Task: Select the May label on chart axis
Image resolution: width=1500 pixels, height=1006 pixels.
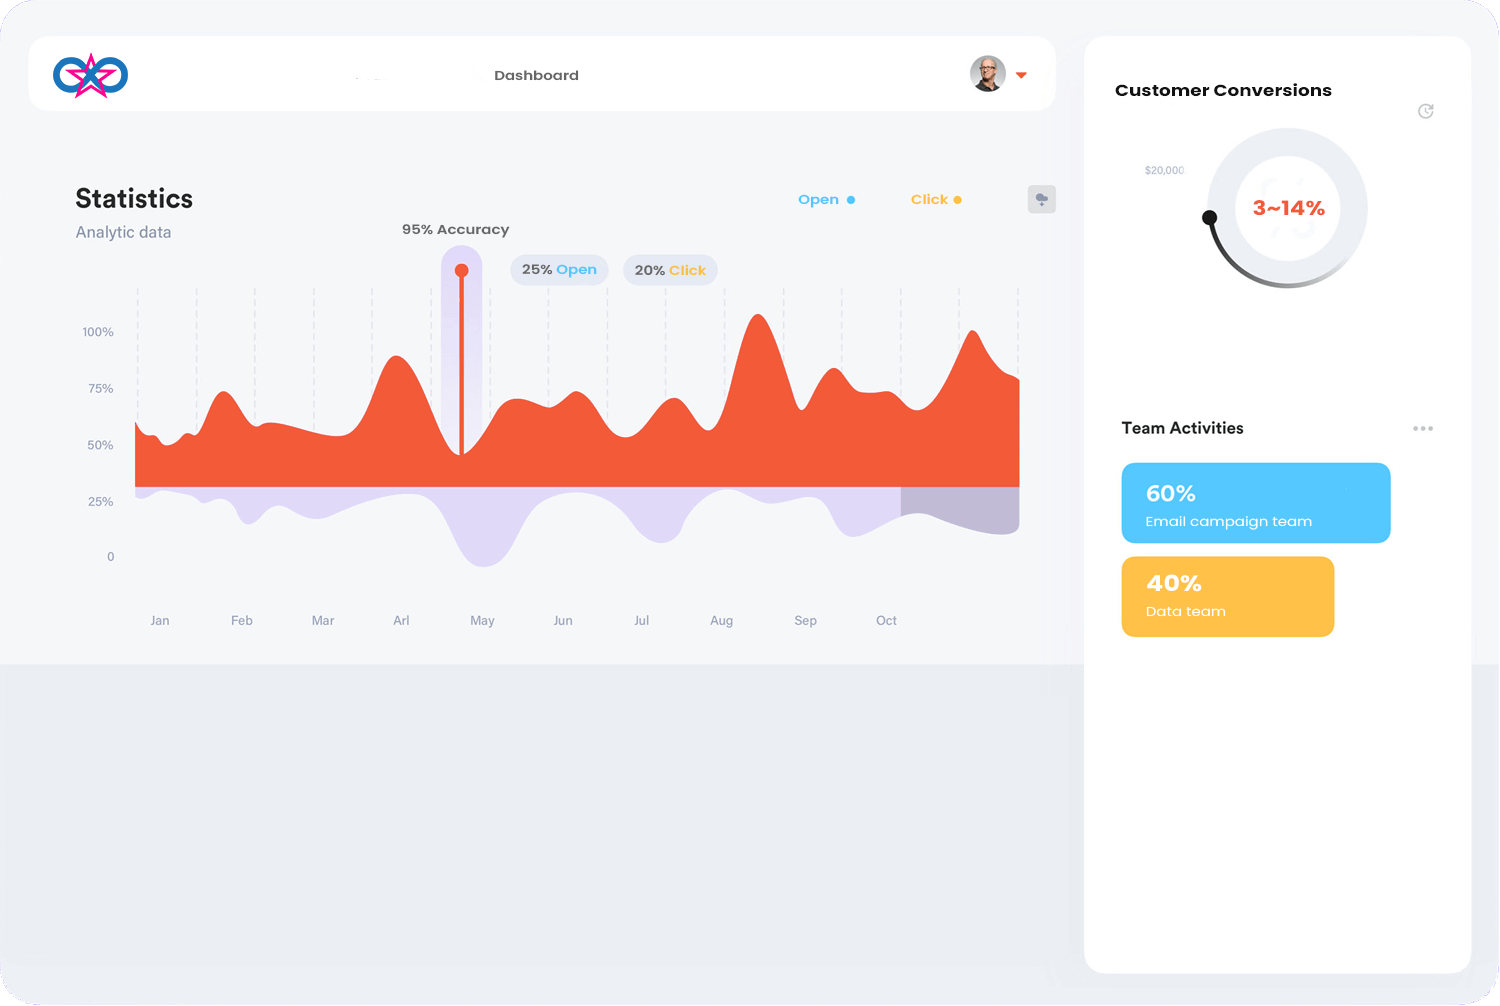Action: click(x=482, y=621)
